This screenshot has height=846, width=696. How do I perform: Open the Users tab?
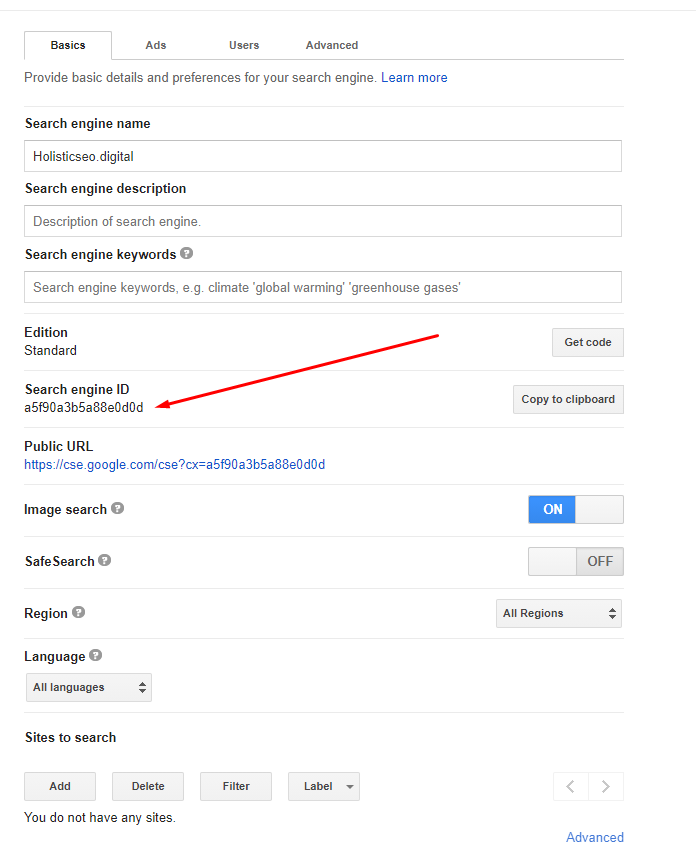244,45
